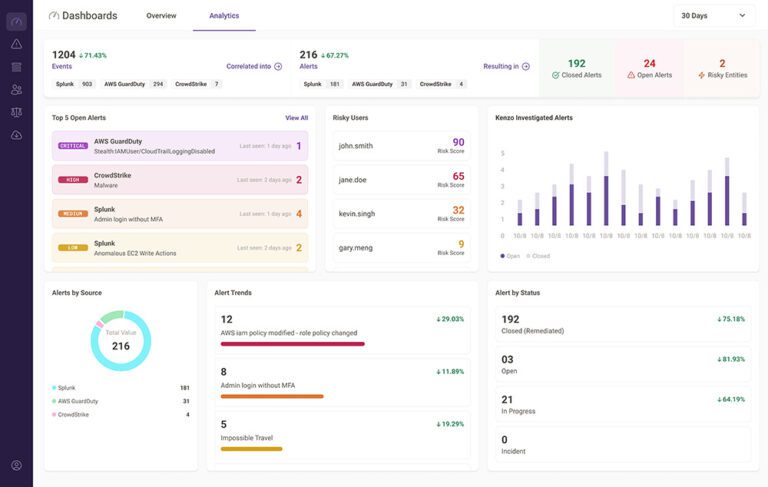Image resolution: width=768 pixels, height=487 pixels.
Task: Expand the 30 Days time range dropdown
Action: [x=714, y=16]
